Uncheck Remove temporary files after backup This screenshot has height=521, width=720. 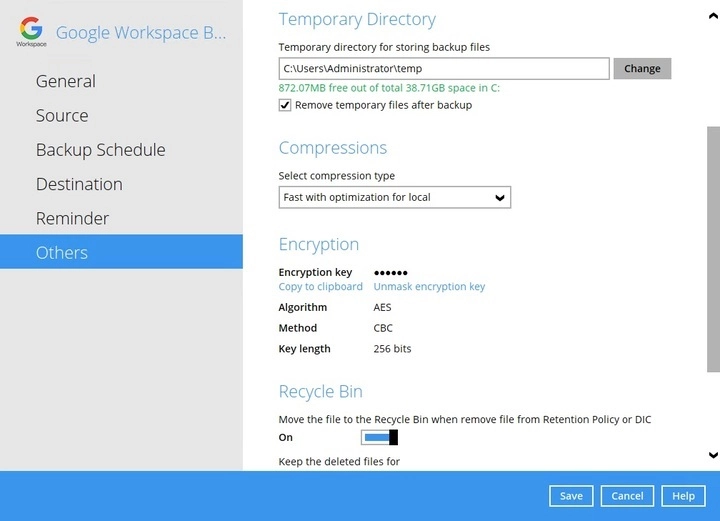click(x=285, y=105)
